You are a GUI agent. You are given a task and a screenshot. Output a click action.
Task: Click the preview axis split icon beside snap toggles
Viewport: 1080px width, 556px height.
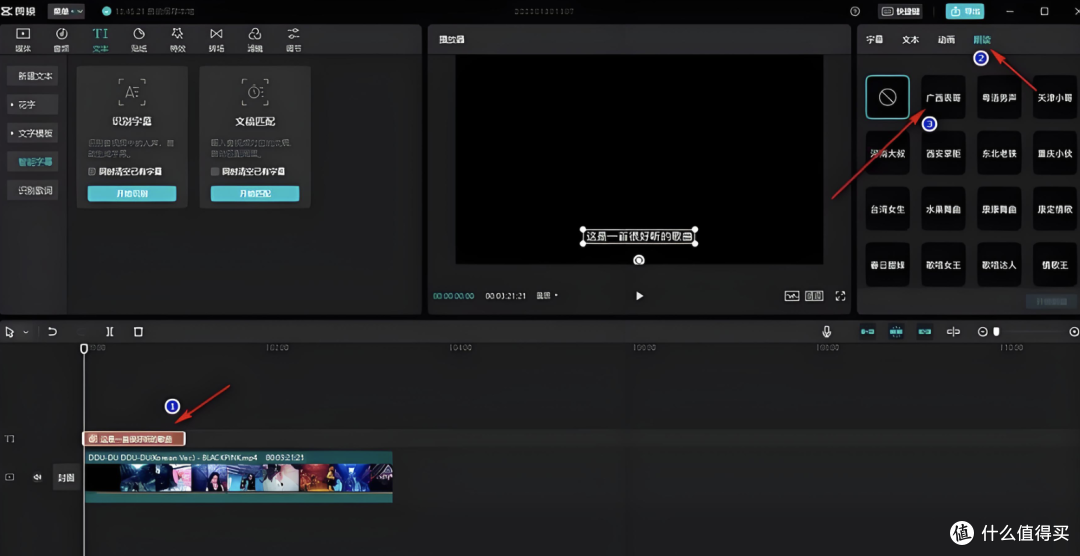[953, 332]
